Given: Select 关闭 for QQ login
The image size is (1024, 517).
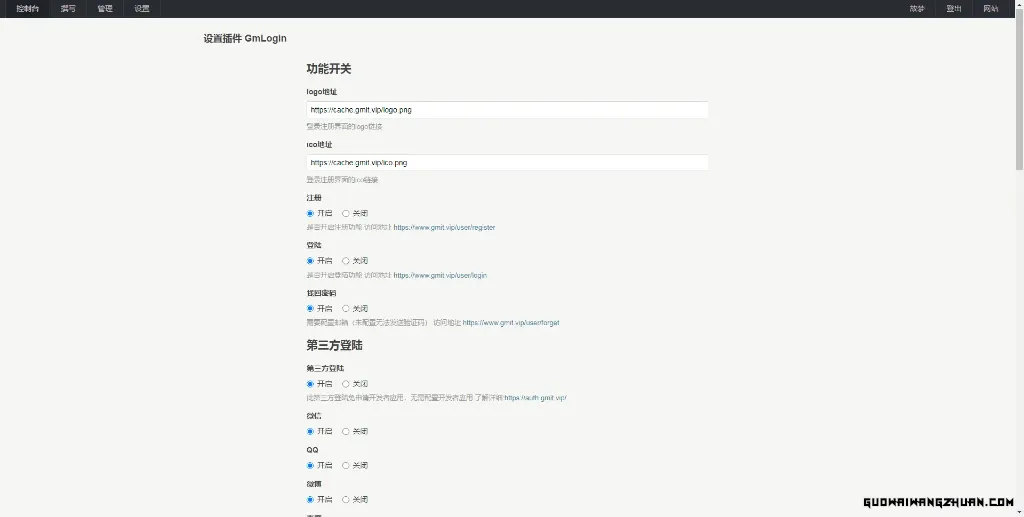Looking at the screenshot, I should click(346, 465).
